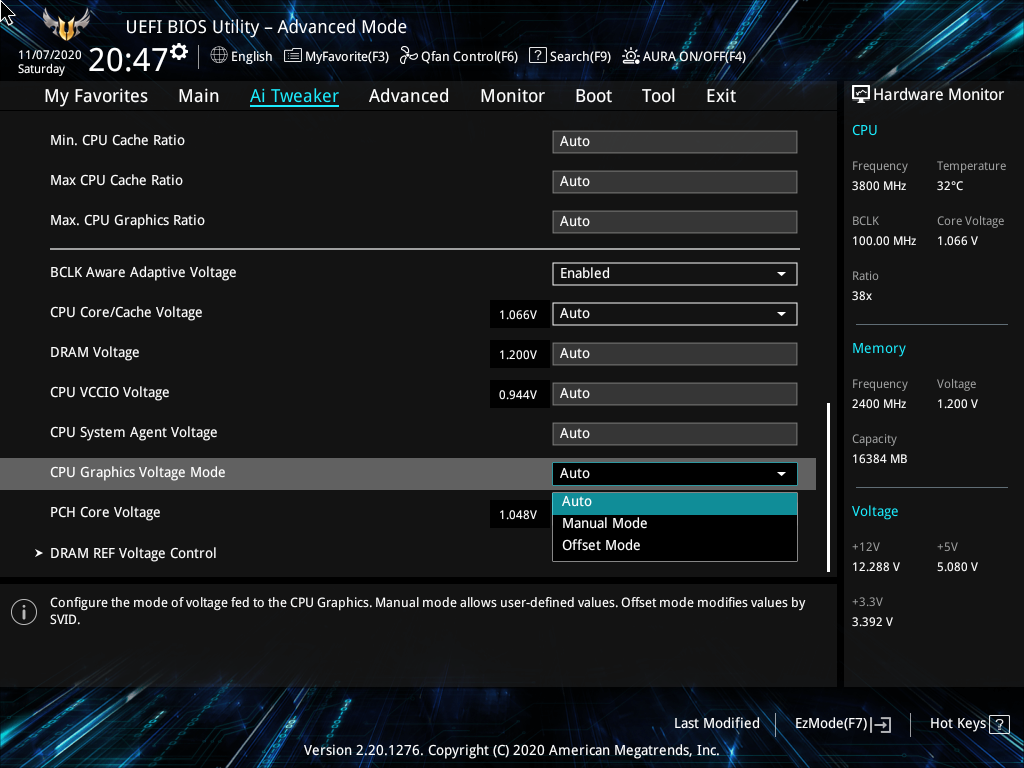1024x768 pixels.
Task: Expand DRAM REF Voltage Control submenu
Action: (133, 553)
